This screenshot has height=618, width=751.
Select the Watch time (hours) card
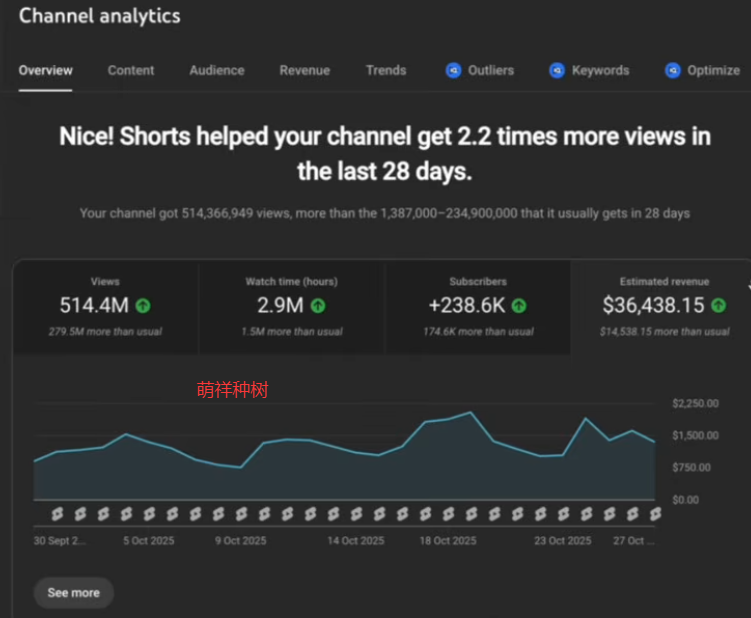coord(292,307)
